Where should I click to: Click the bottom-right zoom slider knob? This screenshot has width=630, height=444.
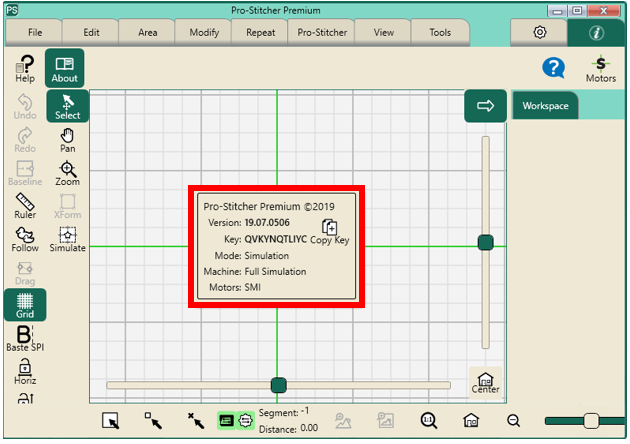pyautogui.click(x=591, y=421)
